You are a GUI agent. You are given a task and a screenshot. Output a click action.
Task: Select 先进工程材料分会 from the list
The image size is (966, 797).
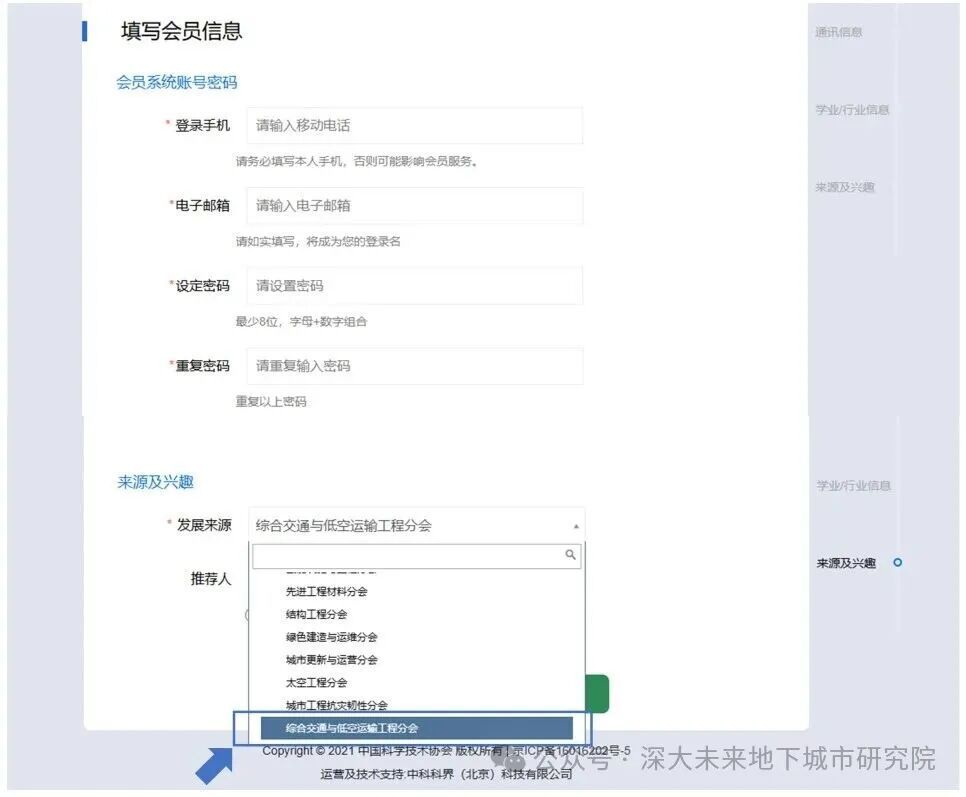click(326, 592)
